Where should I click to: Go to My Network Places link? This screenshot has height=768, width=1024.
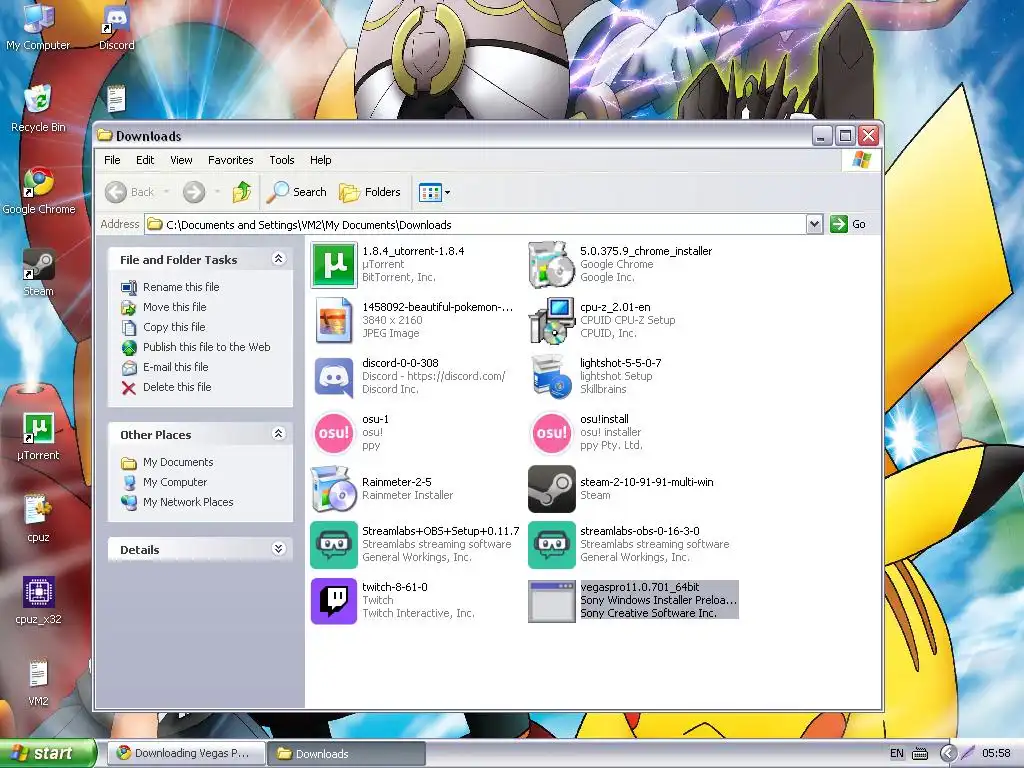pos(188,502)
